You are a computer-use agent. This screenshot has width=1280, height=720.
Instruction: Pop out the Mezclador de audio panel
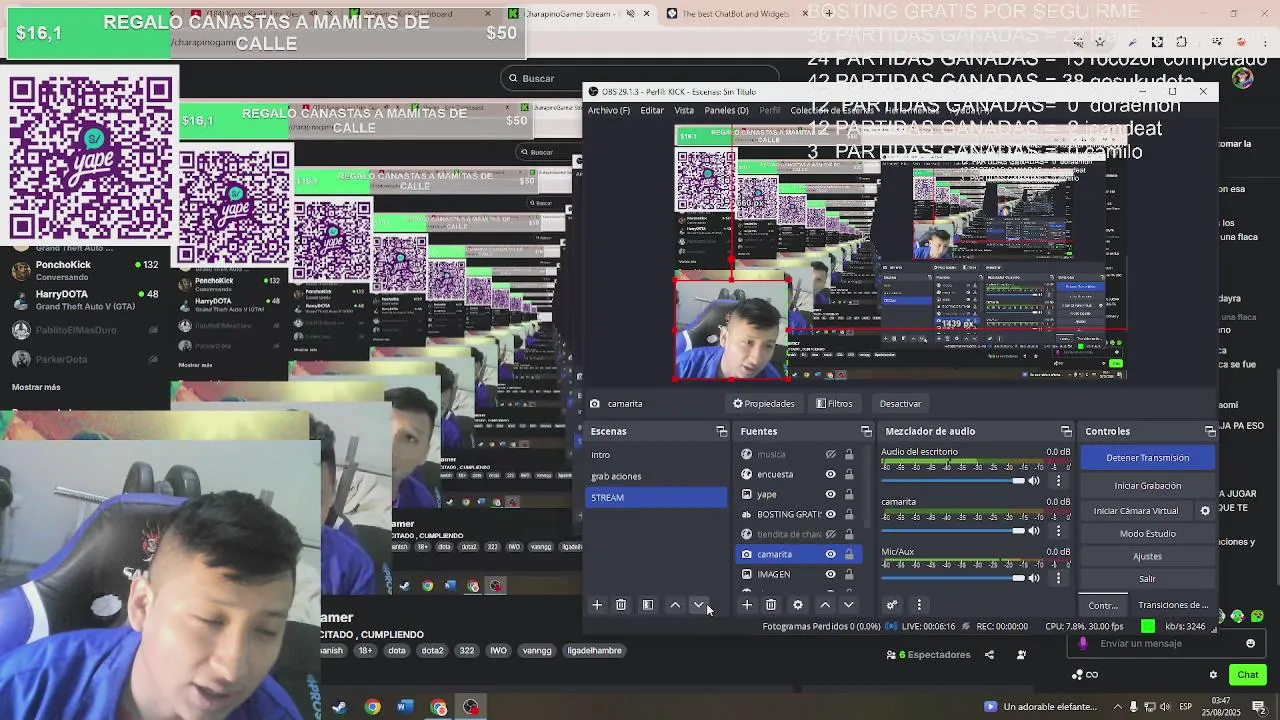pos(1066,431)
